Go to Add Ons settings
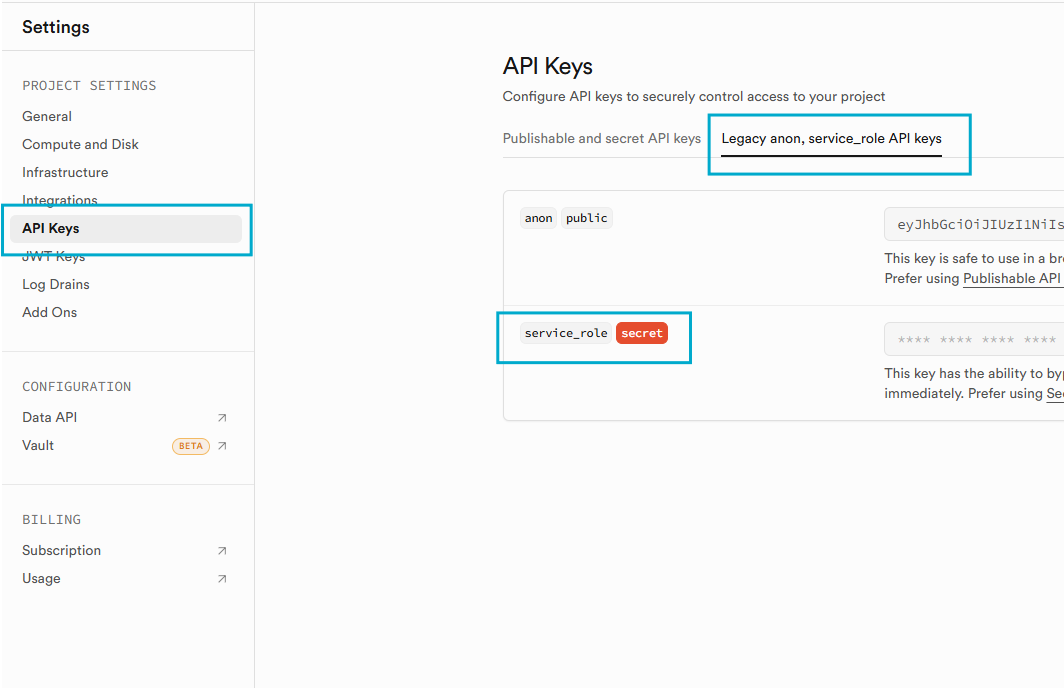This screenshot has height=688, width=1064. click(x=49, y=312)
